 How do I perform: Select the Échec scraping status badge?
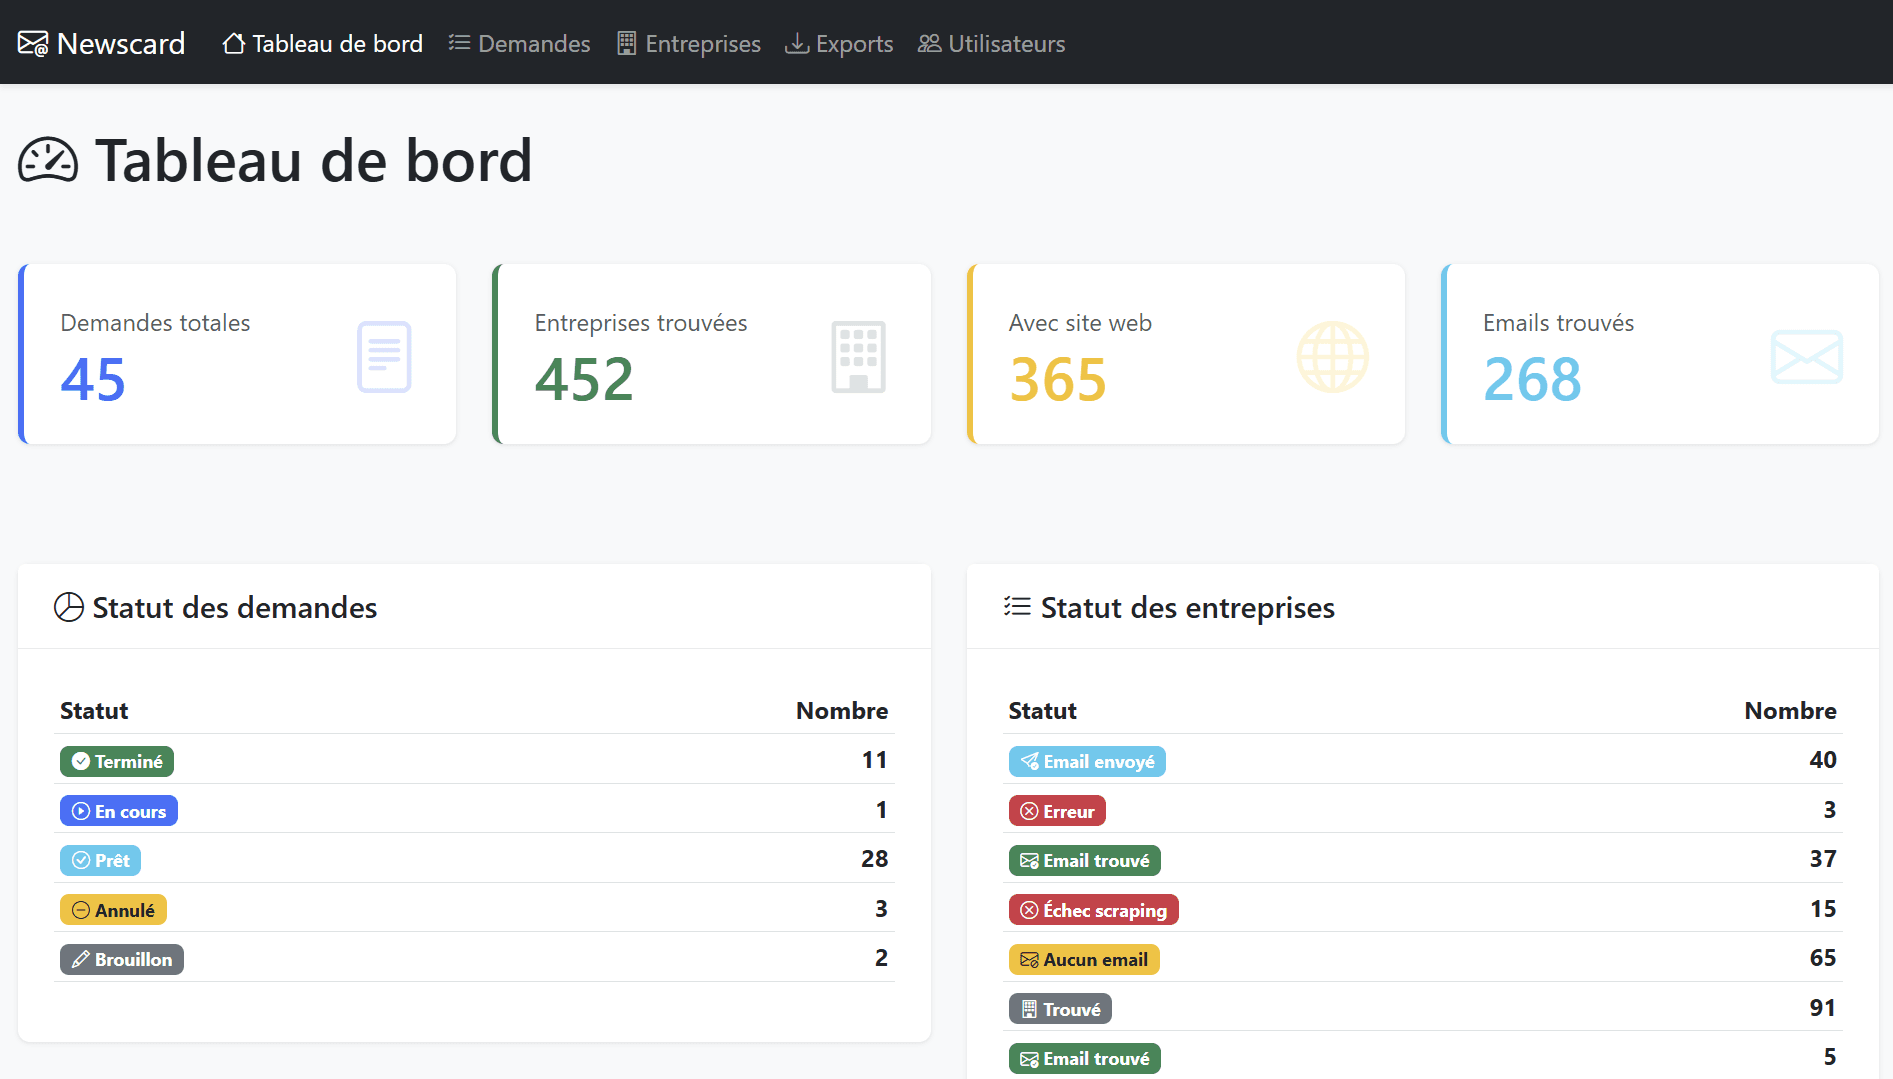tap(1094, 910)
